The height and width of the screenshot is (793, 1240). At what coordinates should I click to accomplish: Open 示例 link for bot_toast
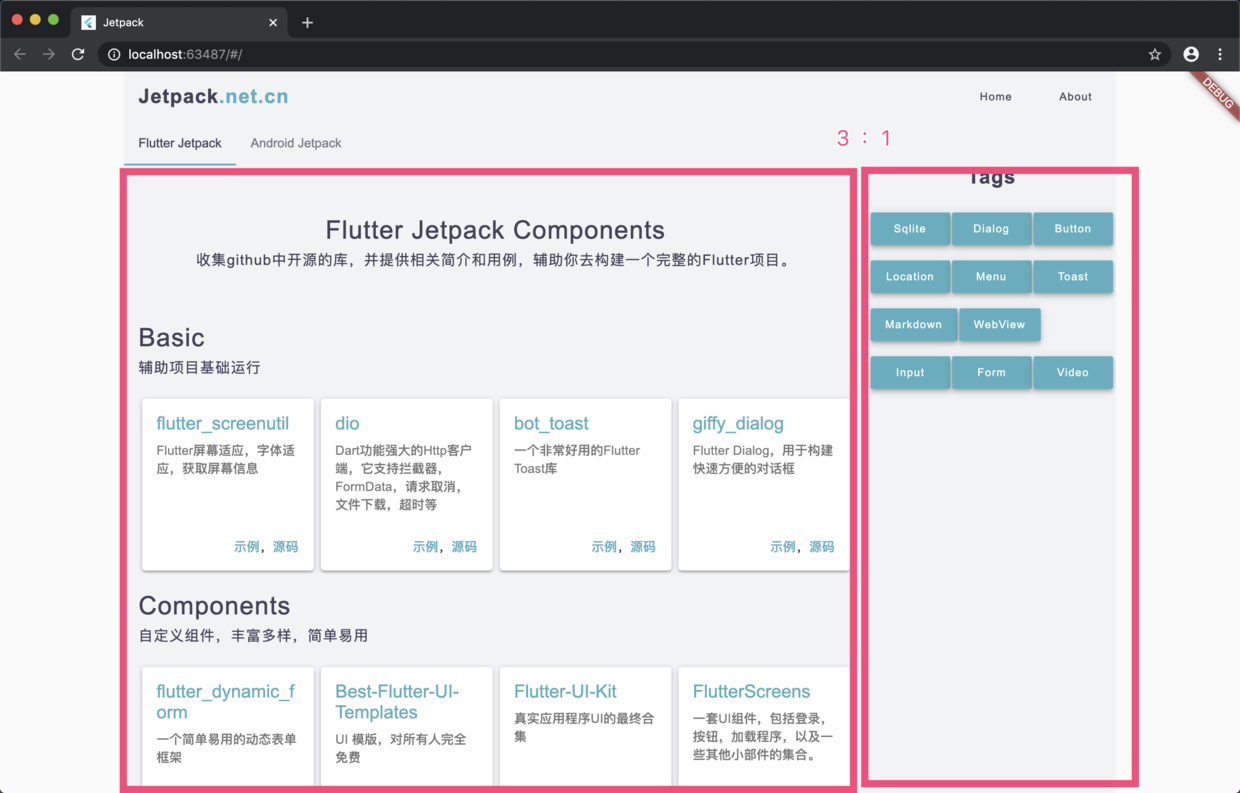[x=604, y=547]
